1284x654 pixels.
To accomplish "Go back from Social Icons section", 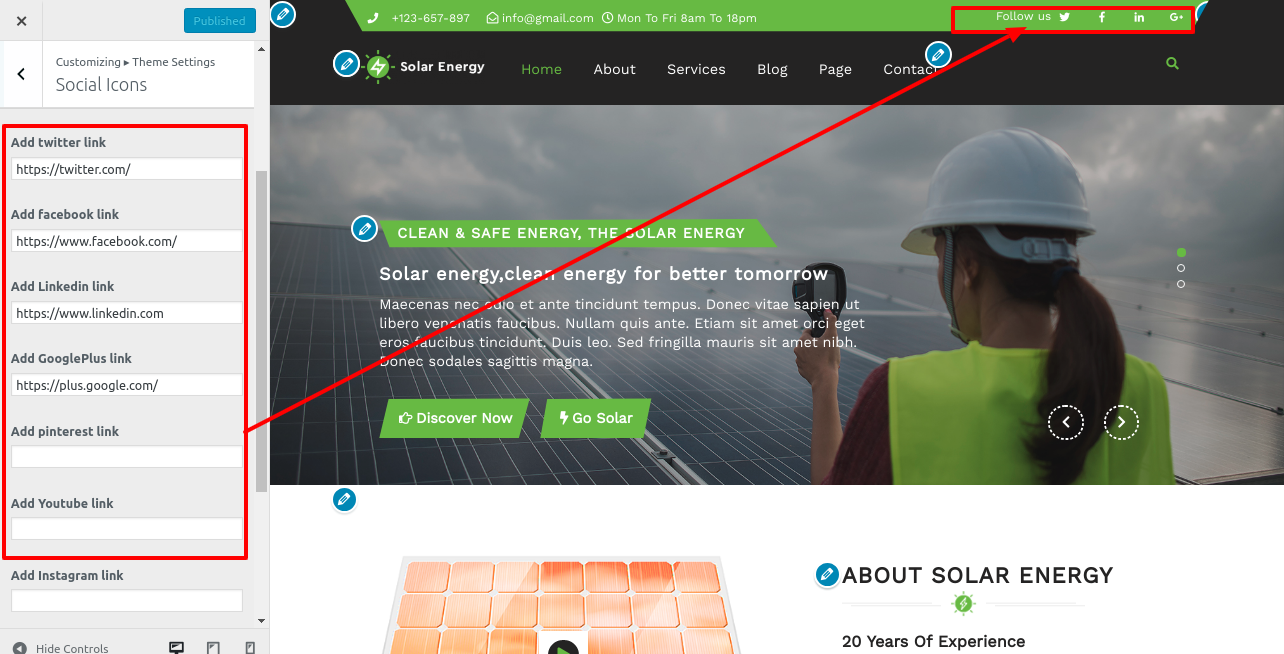I will click(x=21, y=74).
